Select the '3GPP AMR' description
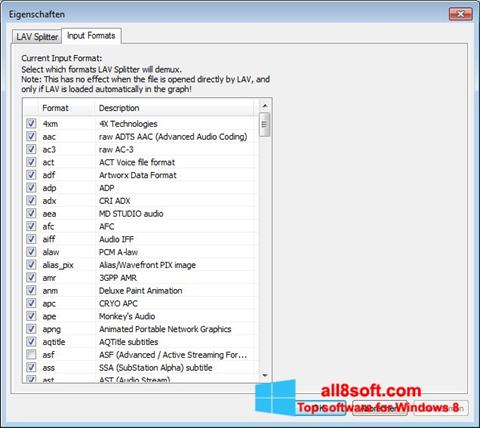Viewport: 480px width, 428px height. pyautogui.click(x=118, y=278)
